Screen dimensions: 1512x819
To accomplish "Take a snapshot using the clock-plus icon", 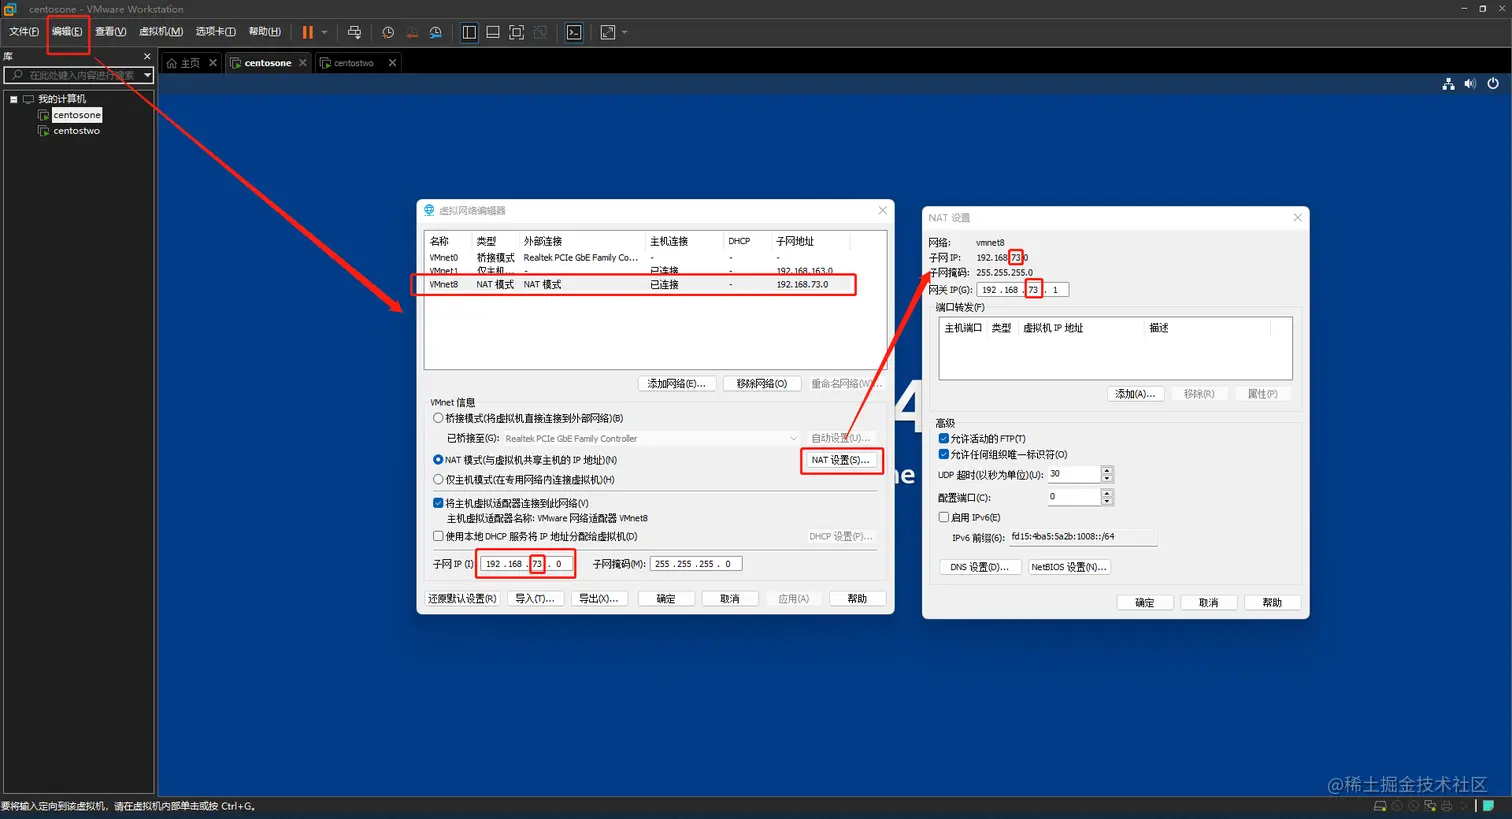I will click(x=388, y=32).
